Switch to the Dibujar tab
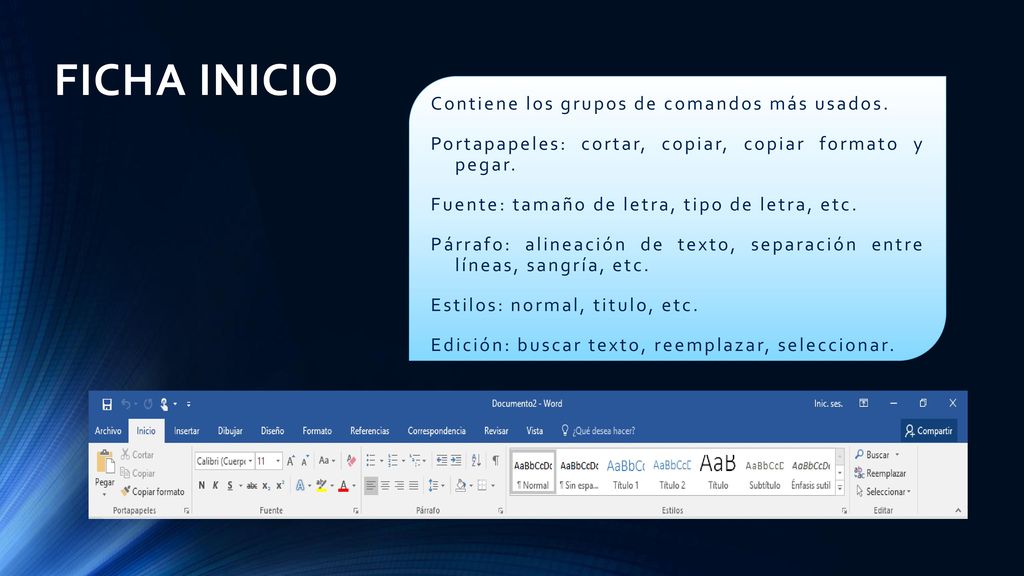 (x=230, y=431)
